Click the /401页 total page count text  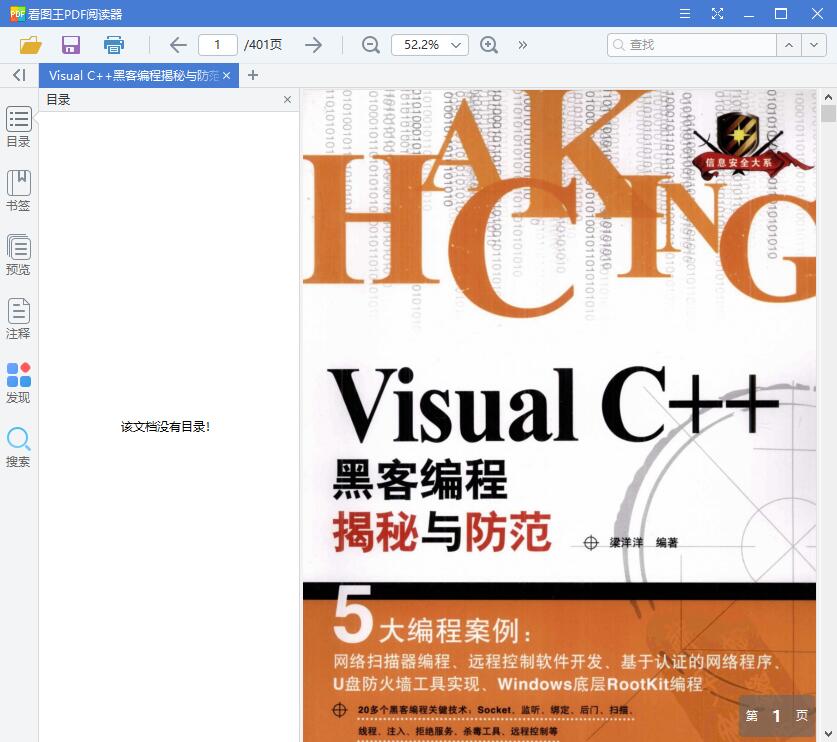click(263, 45)
